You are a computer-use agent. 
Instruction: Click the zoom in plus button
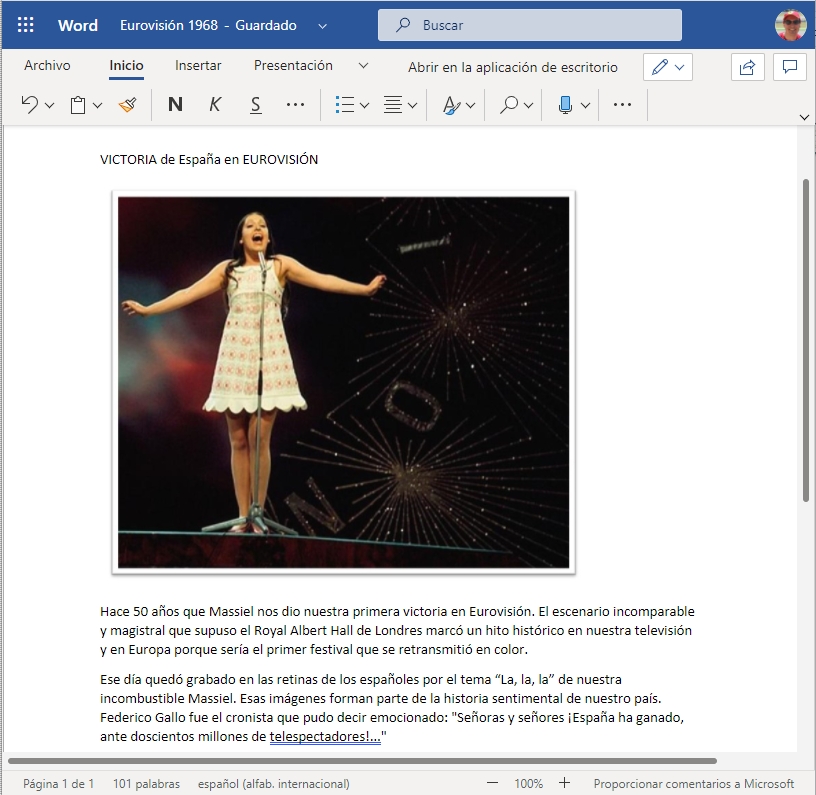tap(564, 783)
